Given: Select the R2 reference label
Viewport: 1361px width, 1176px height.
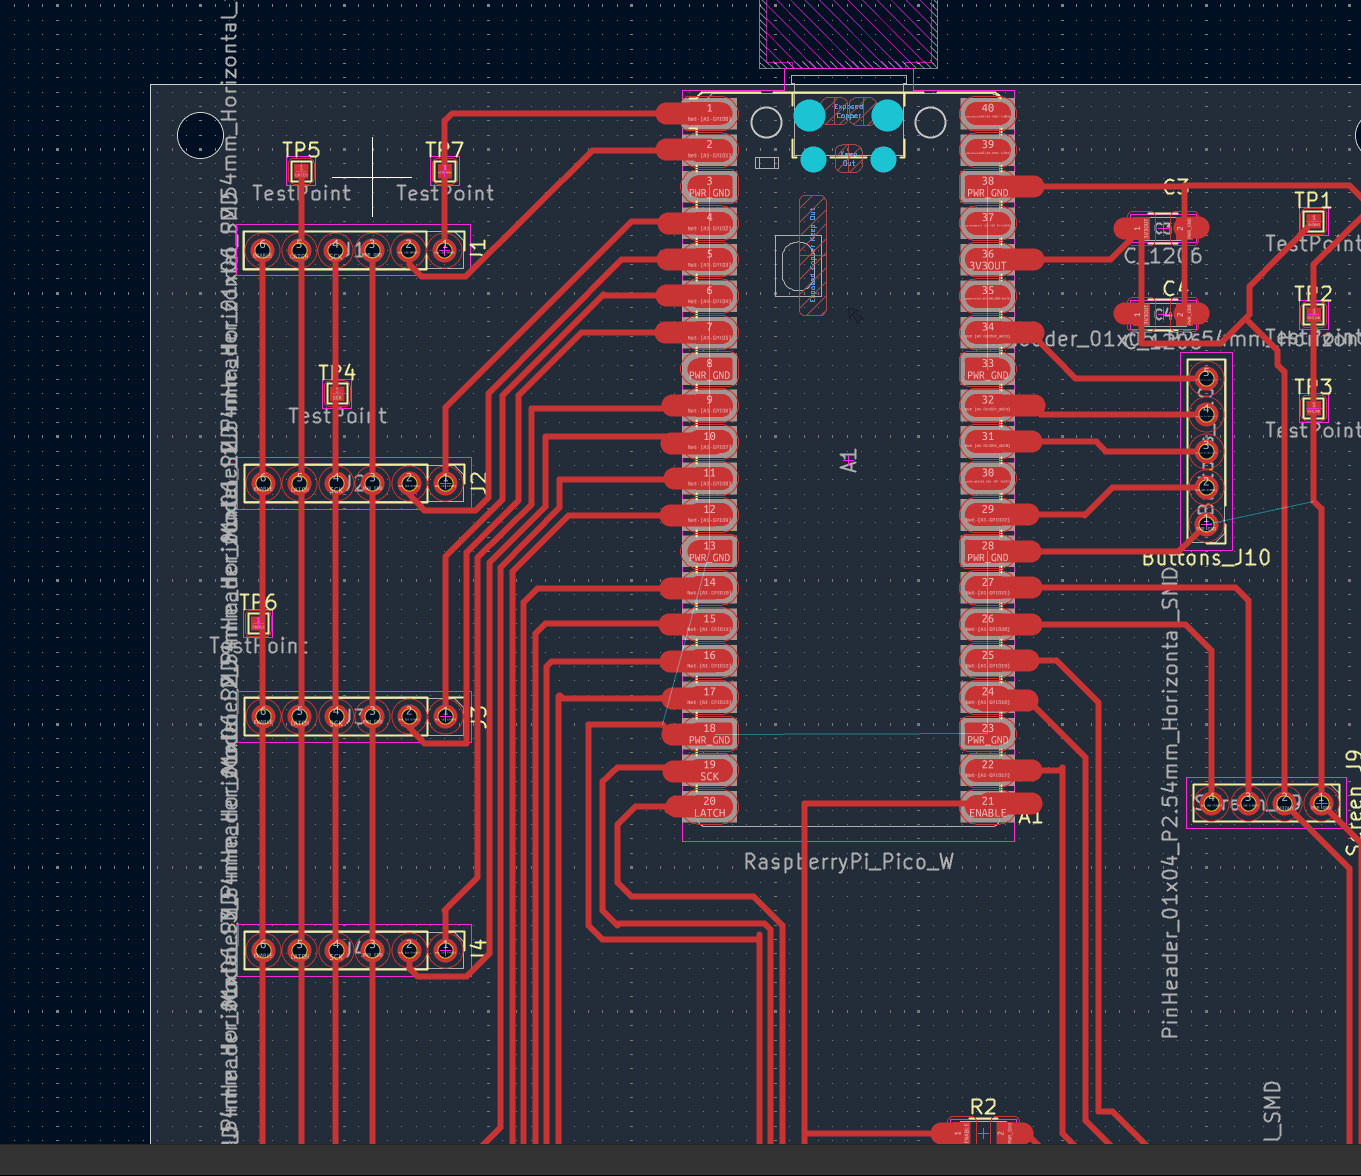Looking at the screenshot, I should [983, 1107].
